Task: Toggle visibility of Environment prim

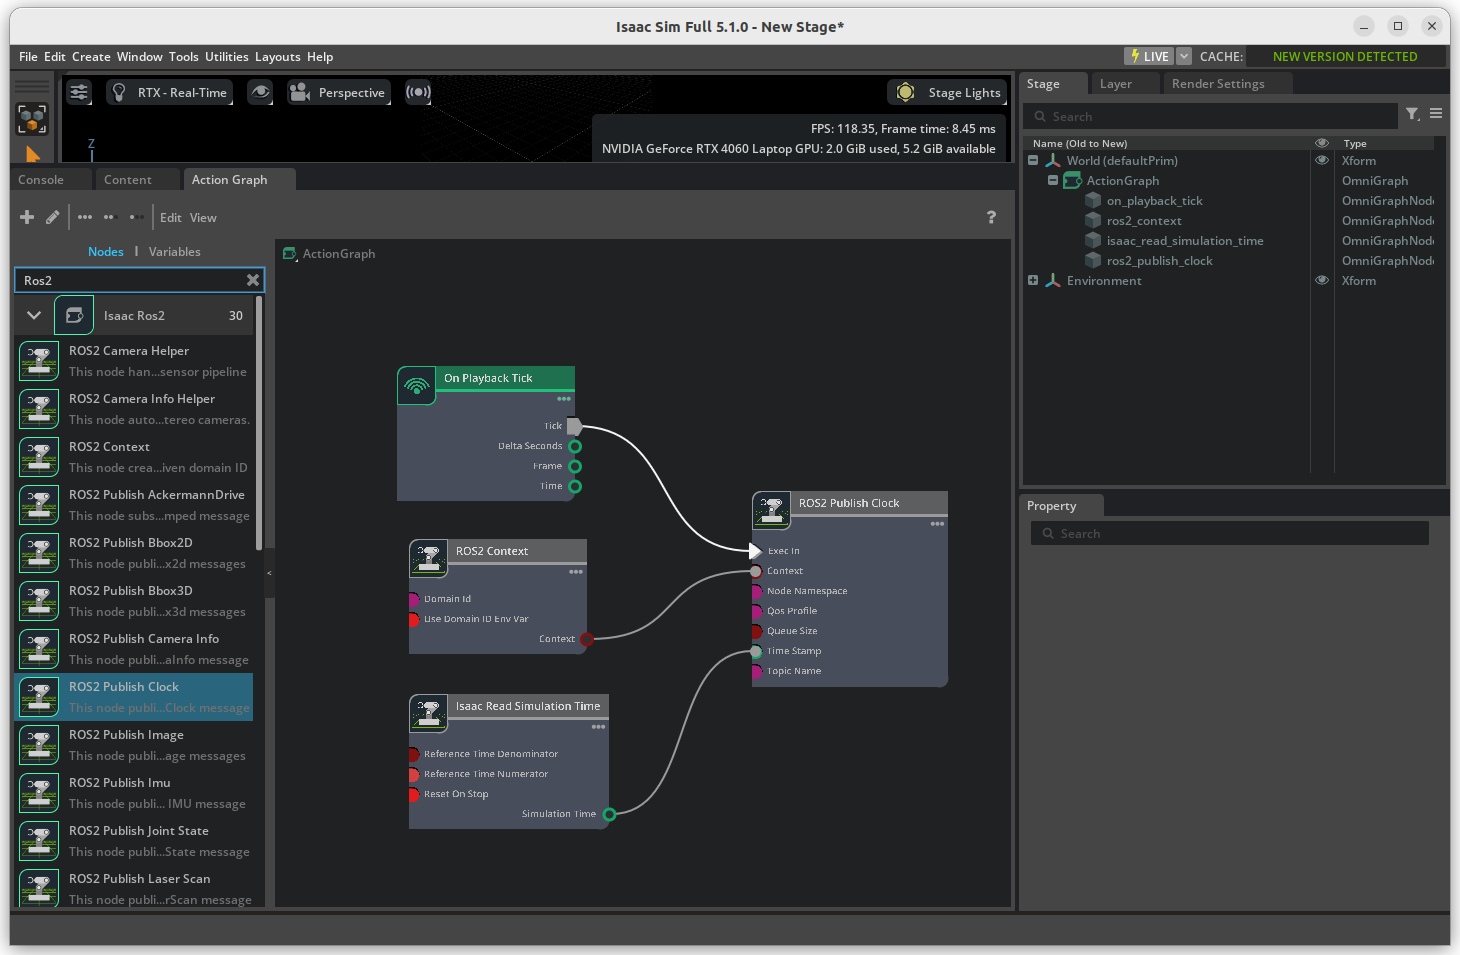Action: [1321, 280]
